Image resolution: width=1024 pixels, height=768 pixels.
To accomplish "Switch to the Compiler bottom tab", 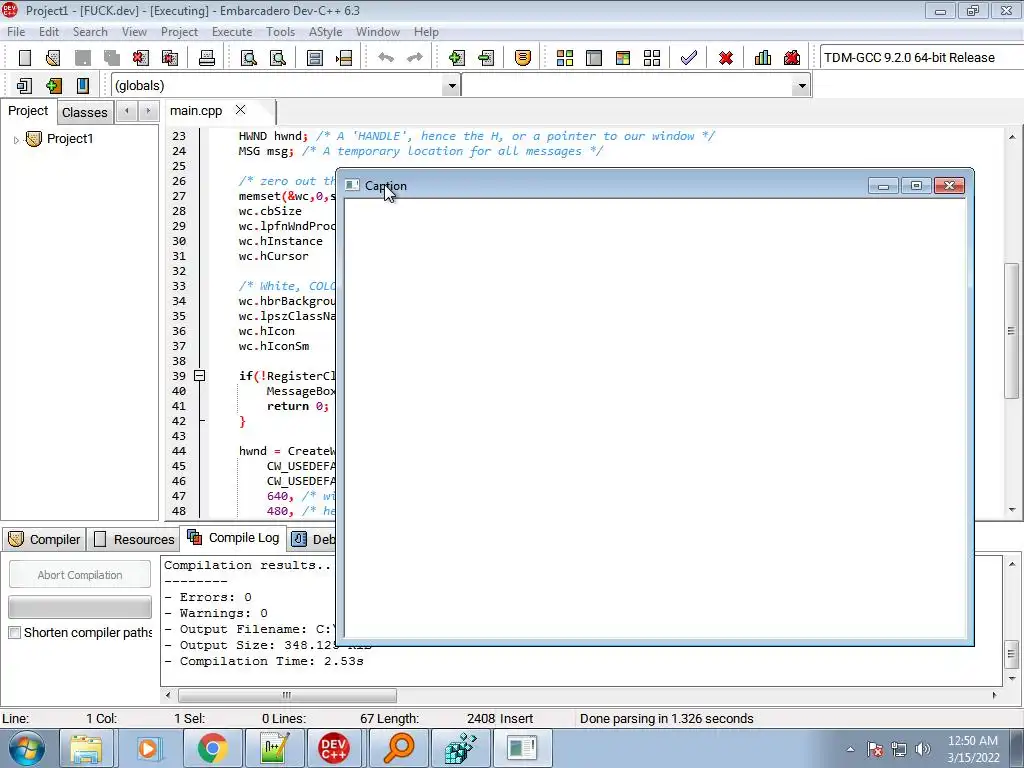I will (x=44, y=539).
